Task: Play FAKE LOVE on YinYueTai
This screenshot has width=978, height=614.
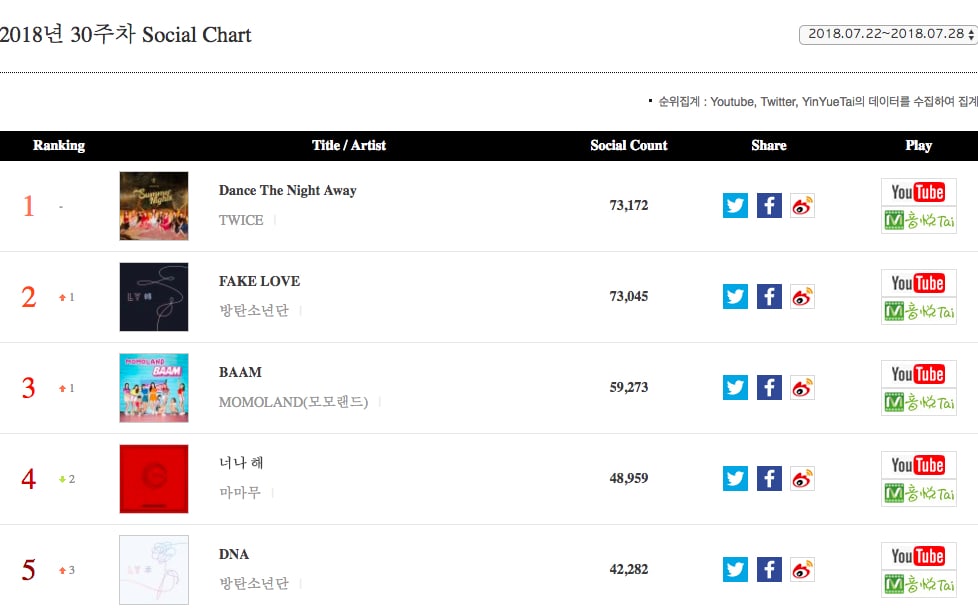Action: tap(918, 311)
